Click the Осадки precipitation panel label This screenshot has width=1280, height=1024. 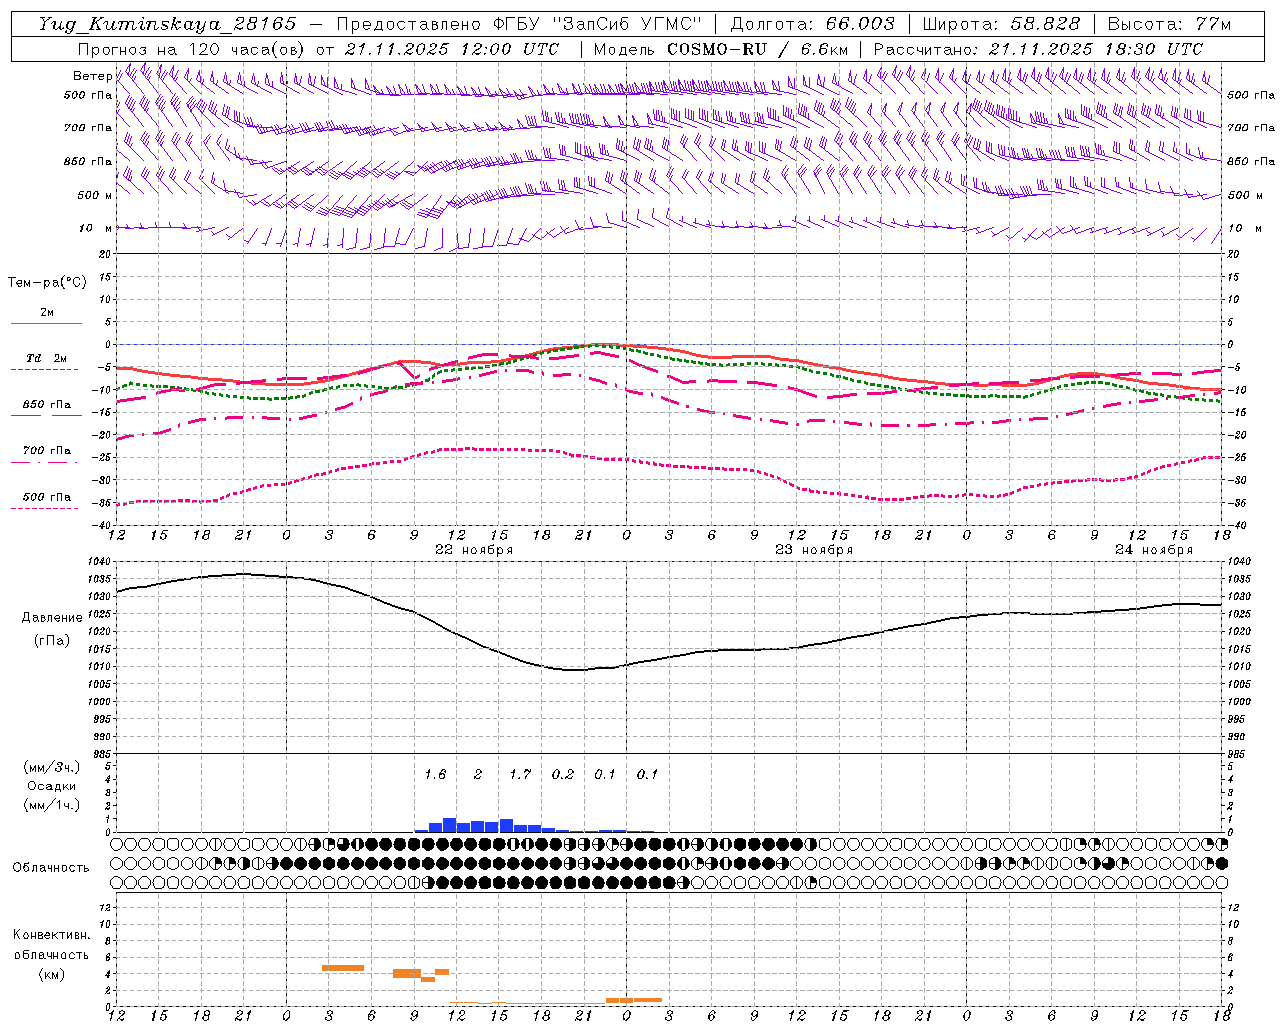(x=51, y=786)
